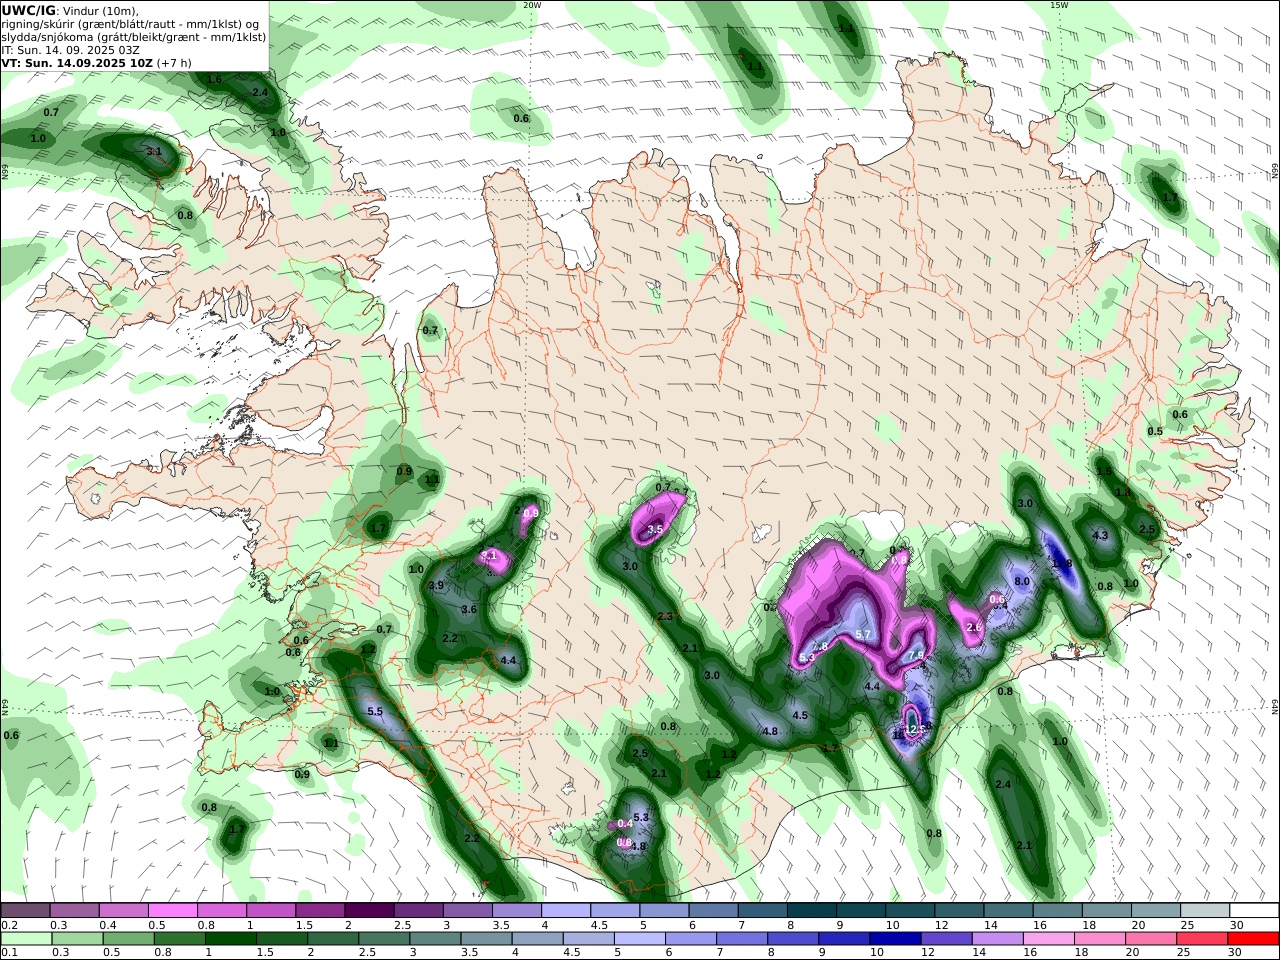This screenshot has width=1280, height=960.
Task: Select the valid time line VT: Sun. 14.09.2025 10Z
Action: (x=77, y=63)
